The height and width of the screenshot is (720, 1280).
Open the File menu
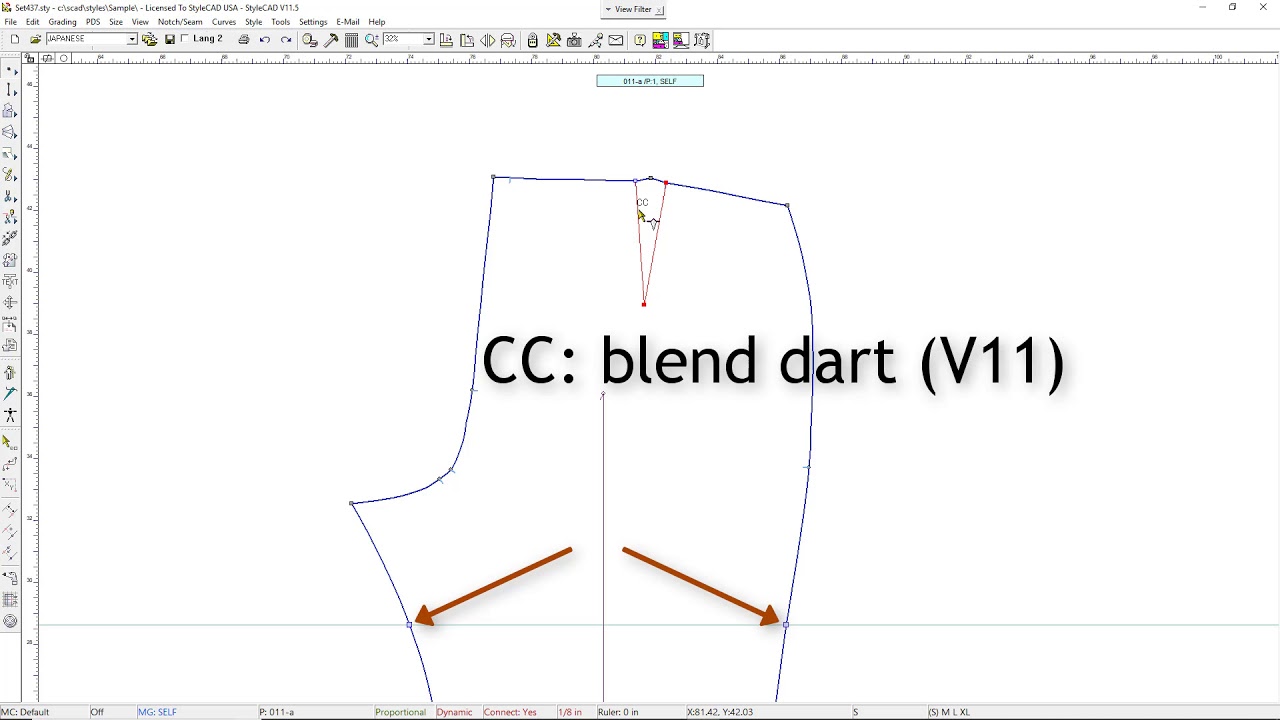tap(11, 22)
